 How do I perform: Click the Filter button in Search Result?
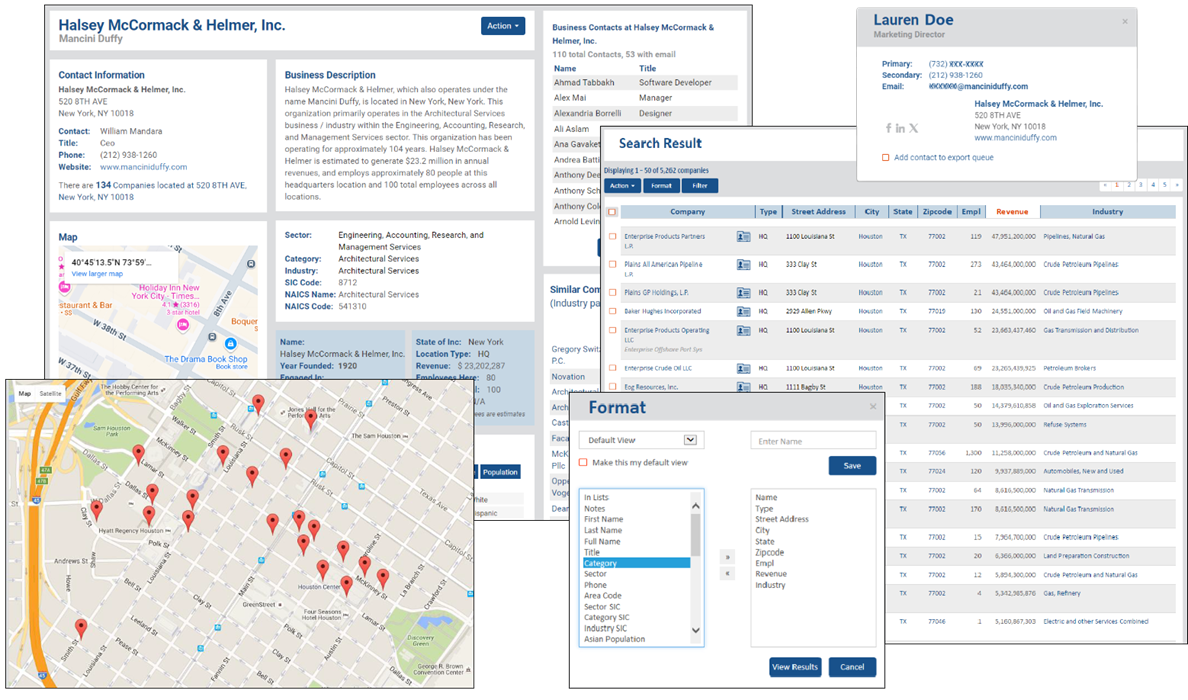click(x=700, y=186)
